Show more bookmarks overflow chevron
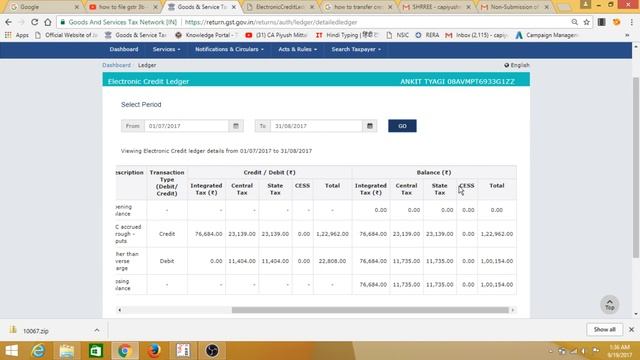 tap(627, 35)
